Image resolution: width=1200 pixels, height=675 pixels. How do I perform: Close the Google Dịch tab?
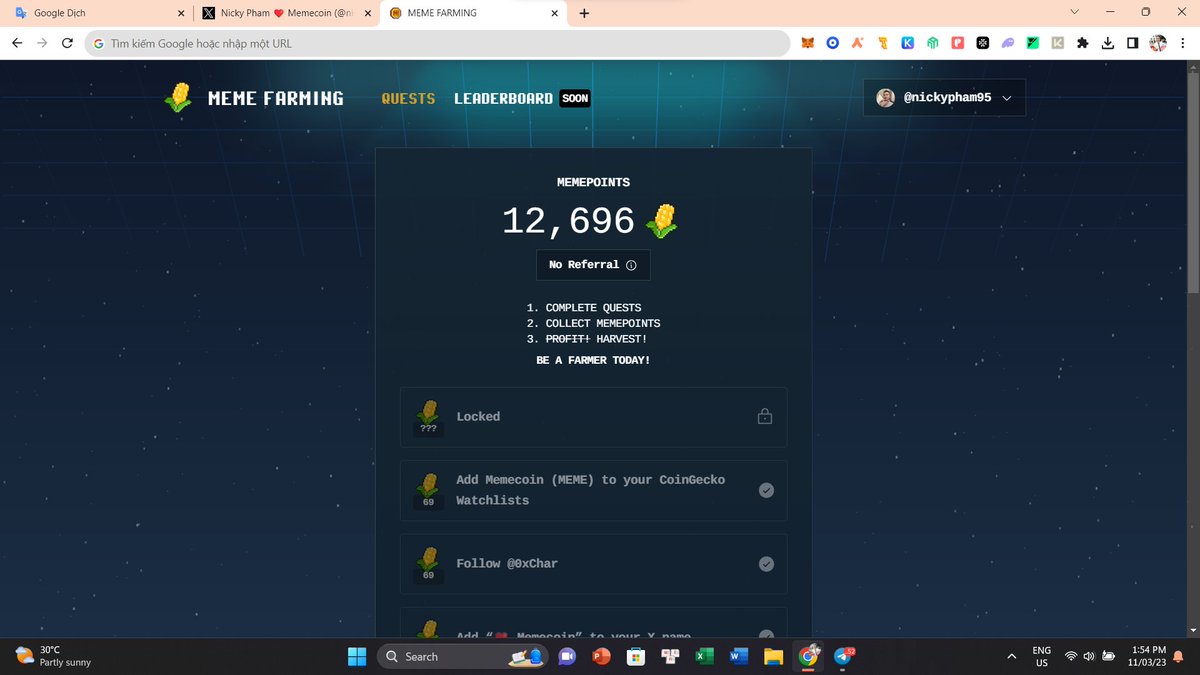(180, 13)
